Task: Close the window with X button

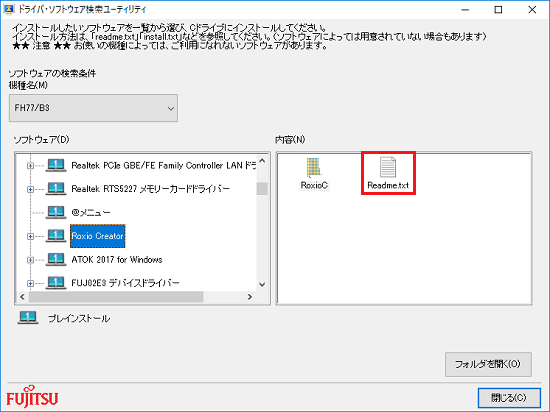Action: (532, 10)
